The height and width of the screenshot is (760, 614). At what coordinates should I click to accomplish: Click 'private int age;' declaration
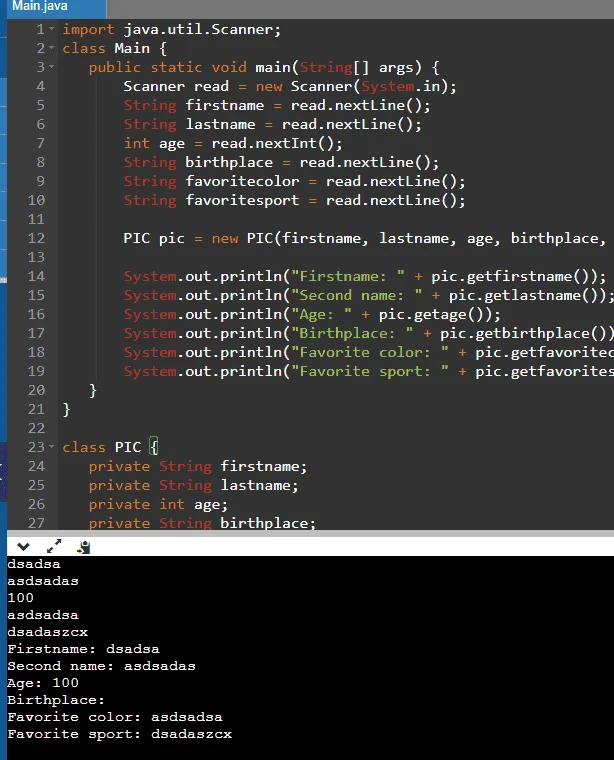[x=158, y=504]
